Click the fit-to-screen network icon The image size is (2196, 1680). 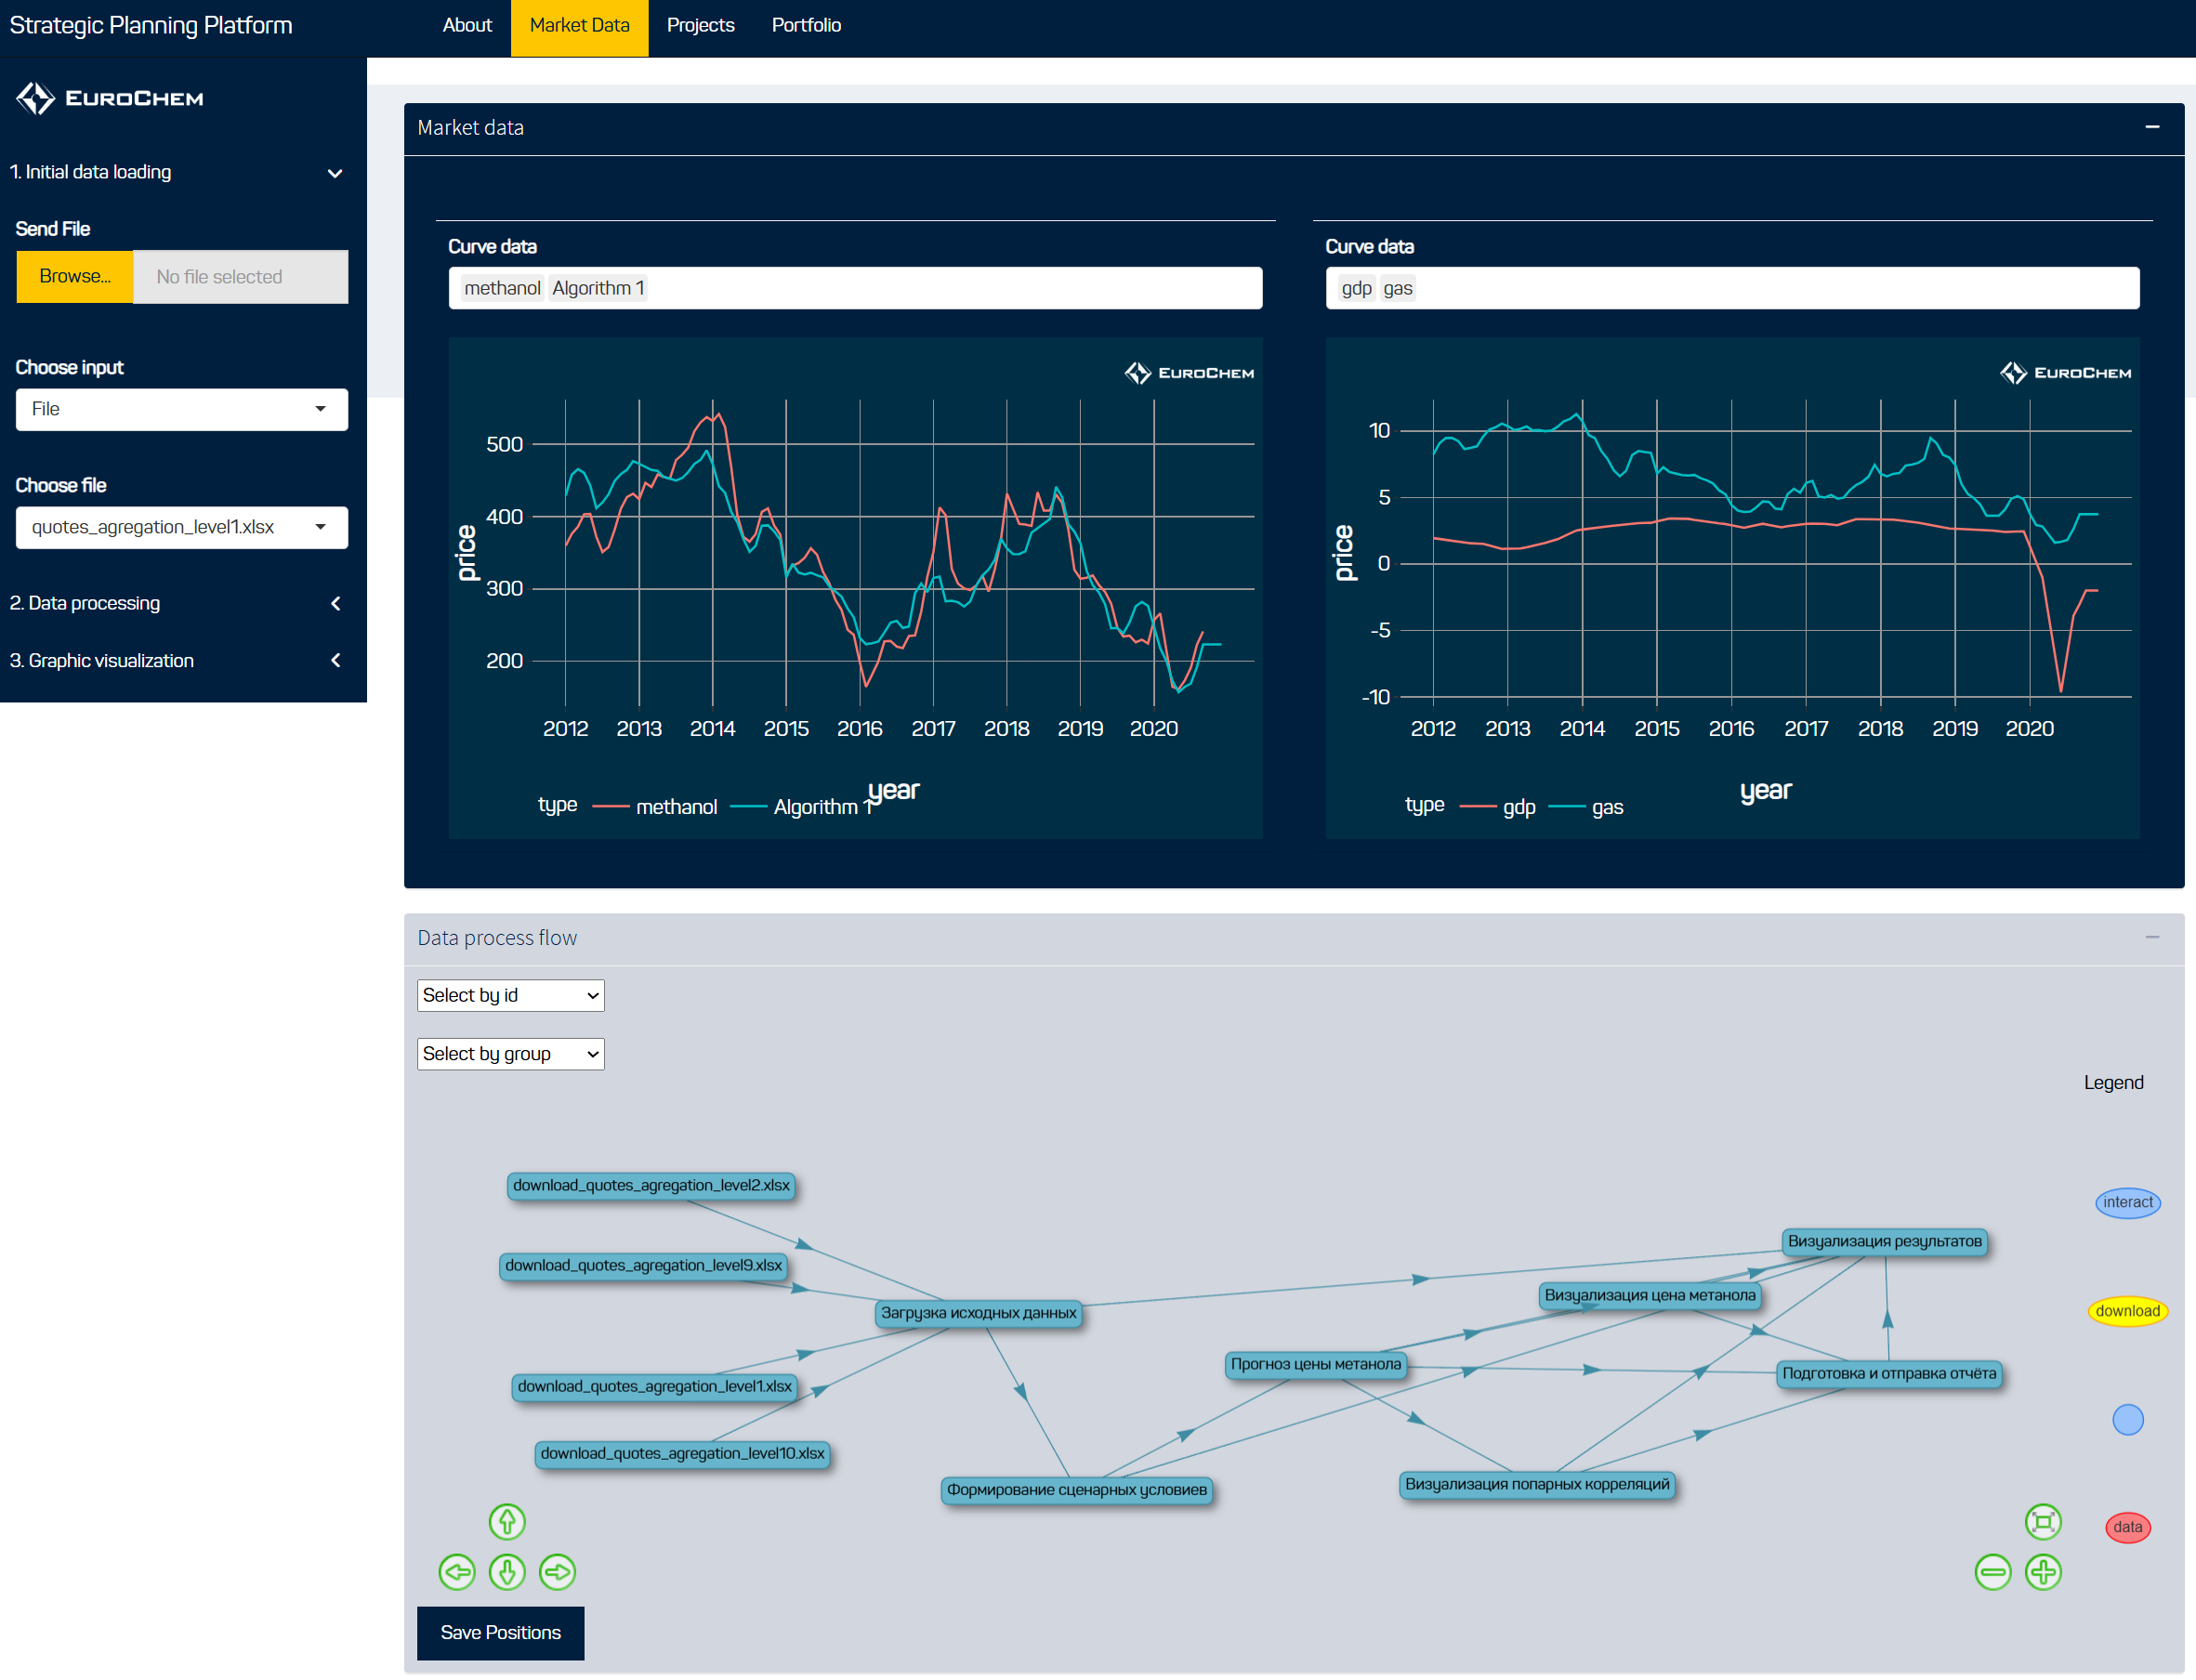click(2042, 1521)
